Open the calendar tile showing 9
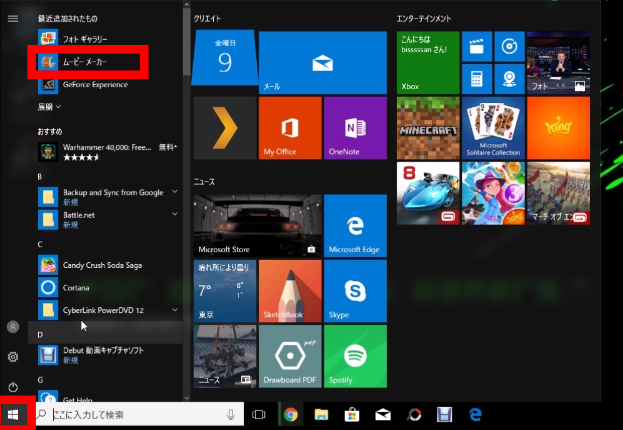 (x=224, y=58)
